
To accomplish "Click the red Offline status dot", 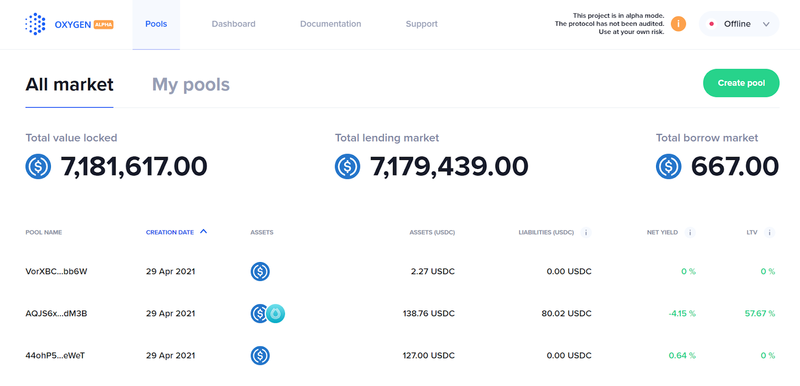I will [x=711, y=24].
